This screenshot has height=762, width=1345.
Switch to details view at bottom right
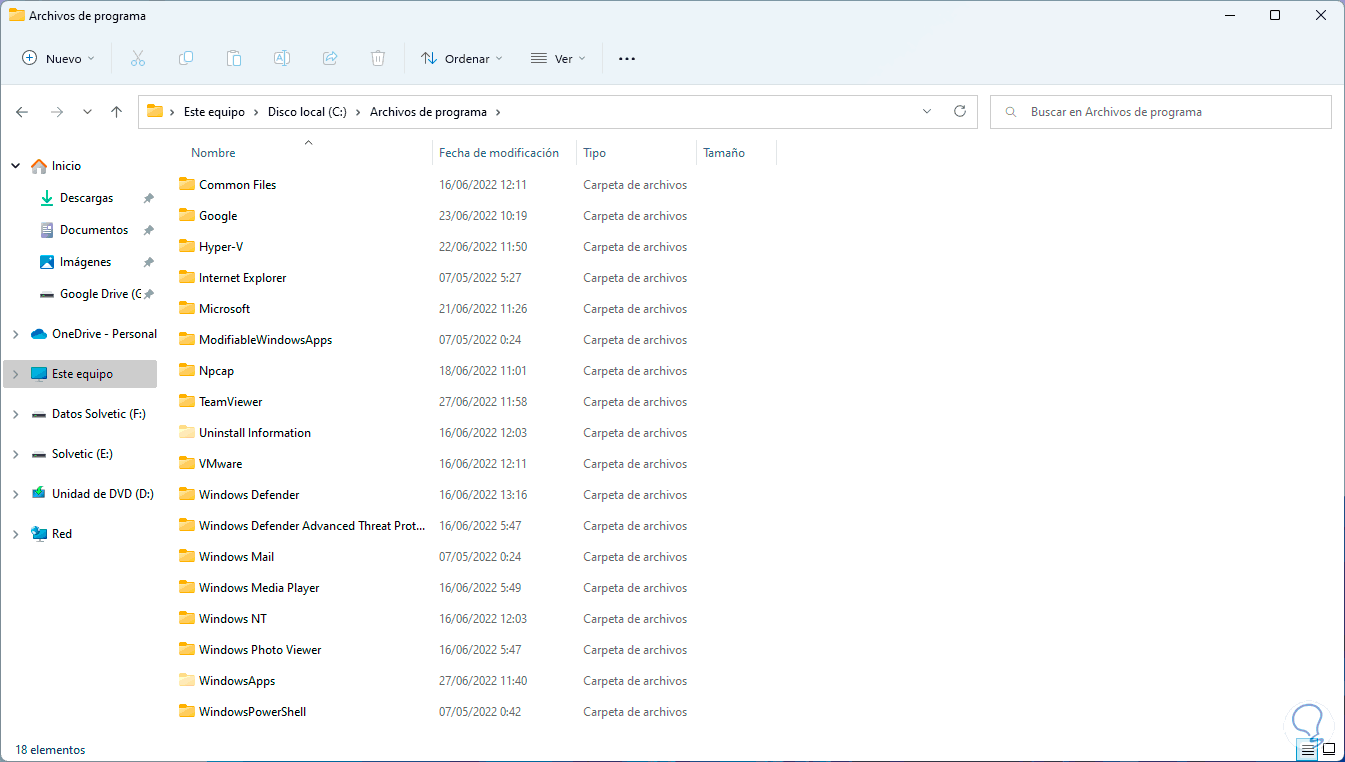tap(1308, 748)
